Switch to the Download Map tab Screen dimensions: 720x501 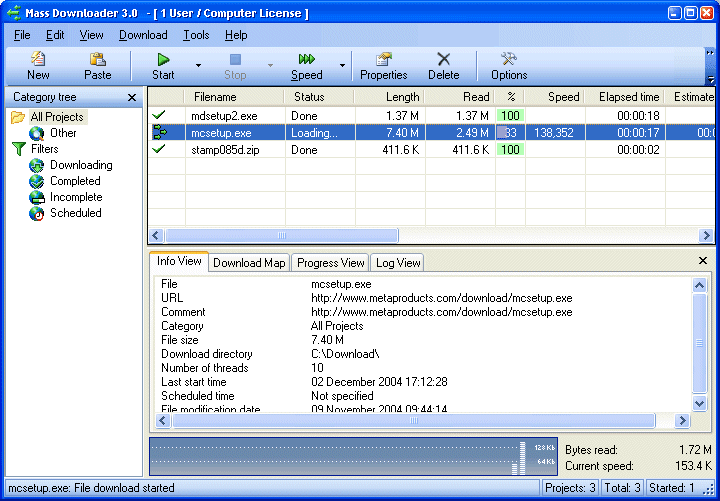(249, 263)
